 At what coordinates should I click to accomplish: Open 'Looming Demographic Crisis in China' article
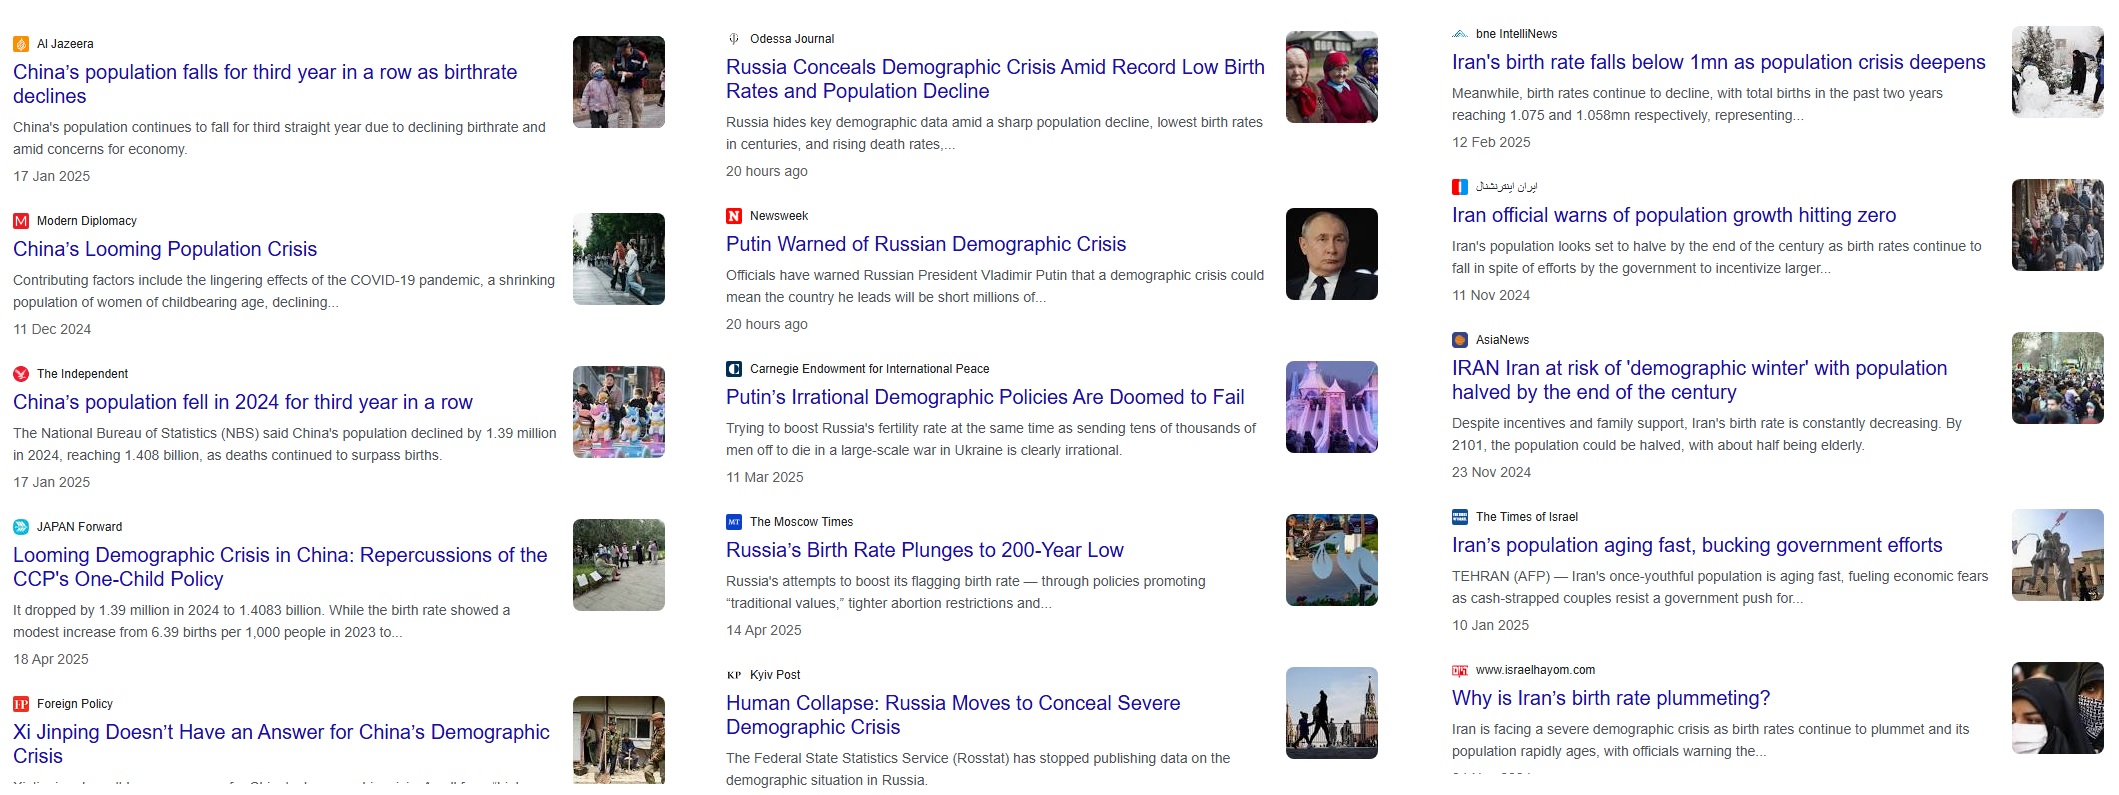(x=280, y=567)
